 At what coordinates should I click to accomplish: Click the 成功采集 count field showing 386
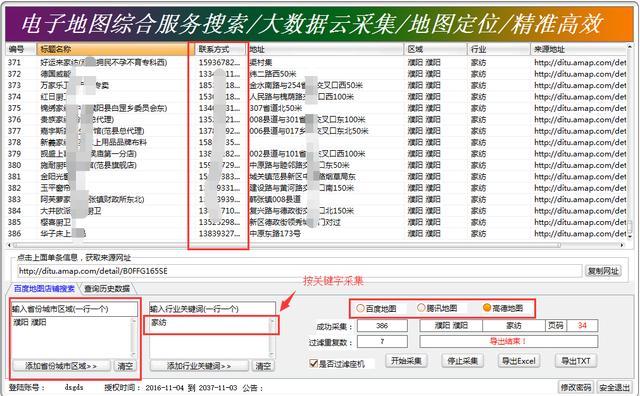pos(382,326)
